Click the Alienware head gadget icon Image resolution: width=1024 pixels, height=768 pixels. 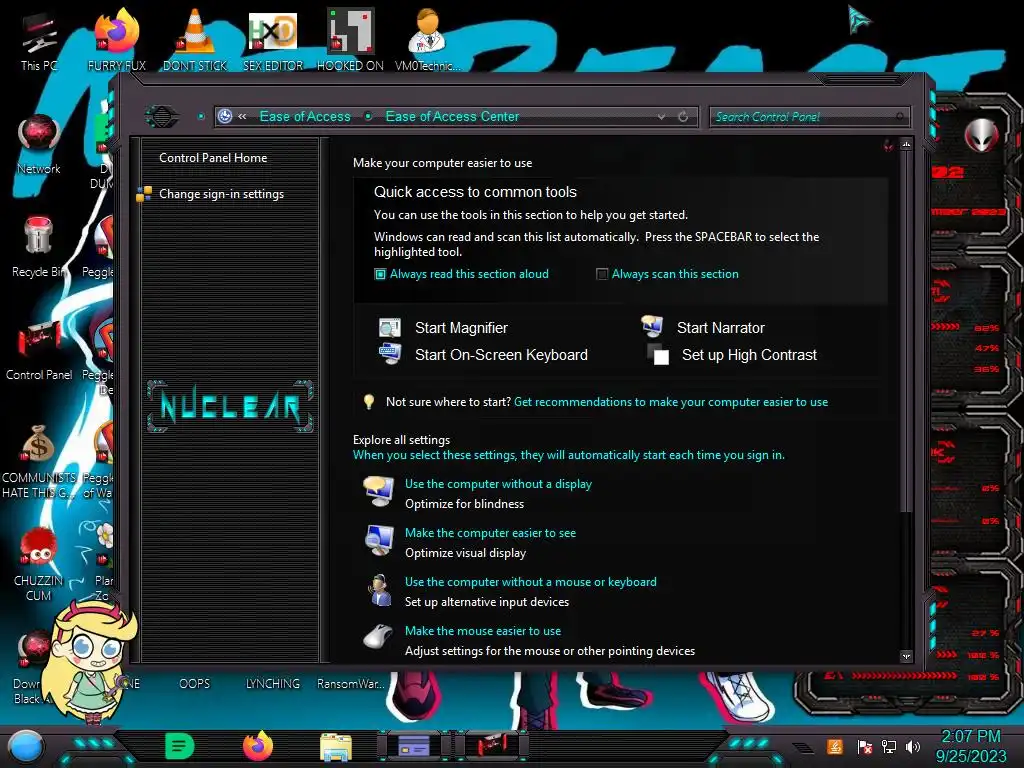(x=982, y=136)
